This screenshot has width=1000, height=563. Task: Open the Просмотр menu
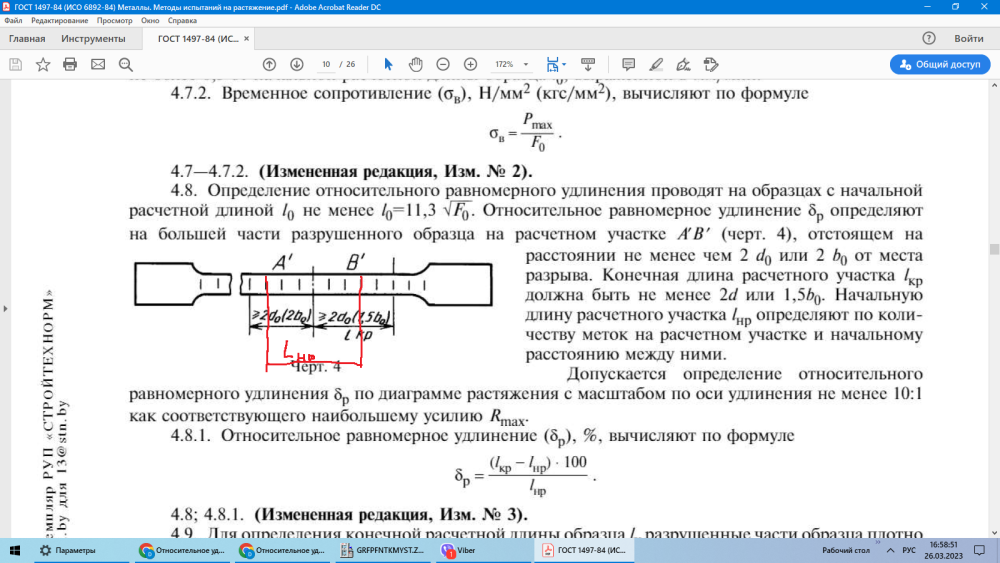tap(115, 20)
